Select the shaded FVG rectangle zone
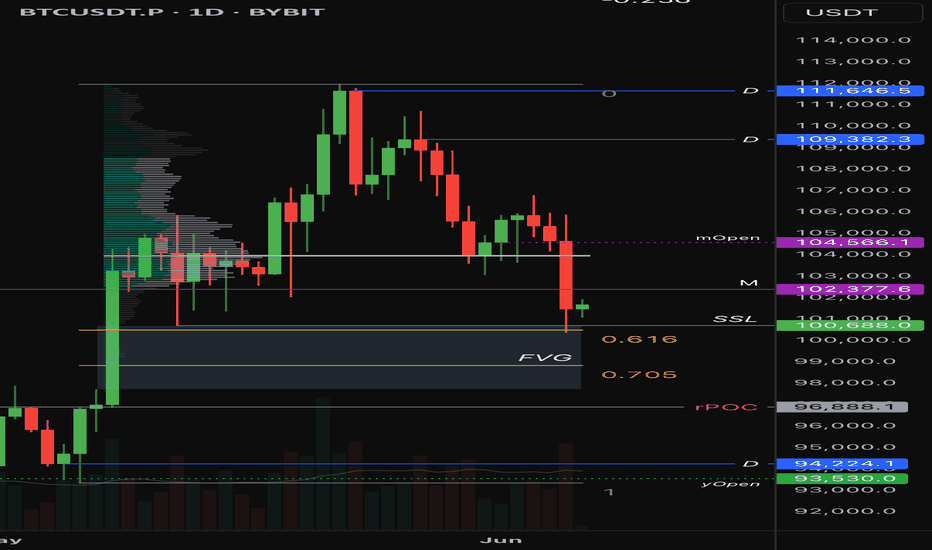Image resolution: width=932 pixels, height=550 pixels. pyautogui.click(x=339, y=359)
